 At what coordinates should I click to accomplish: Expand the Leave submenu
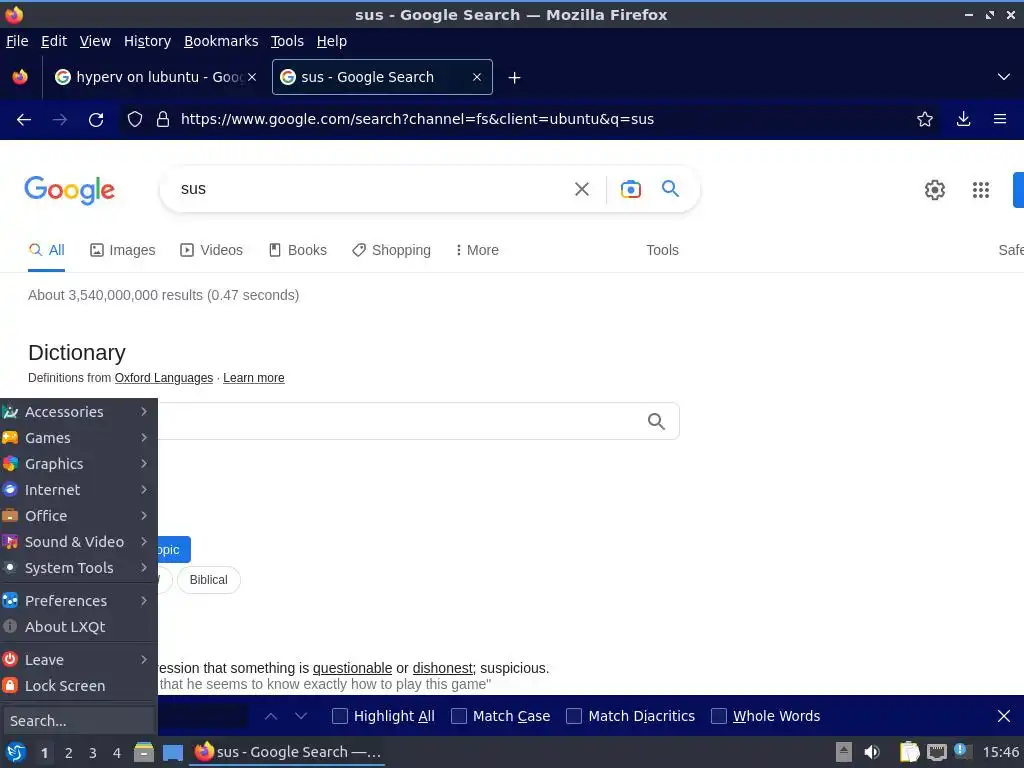coord(78,660)
